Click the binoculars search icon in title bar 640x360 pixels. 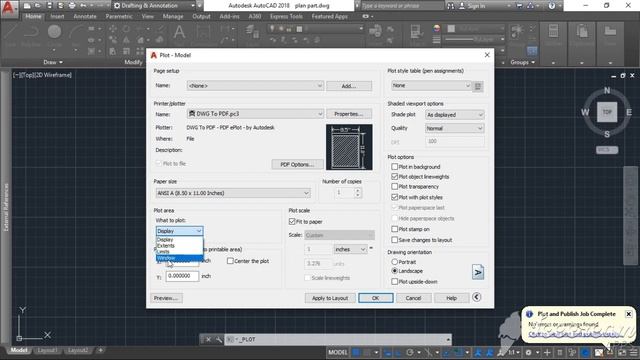click(x=451, y=6)
